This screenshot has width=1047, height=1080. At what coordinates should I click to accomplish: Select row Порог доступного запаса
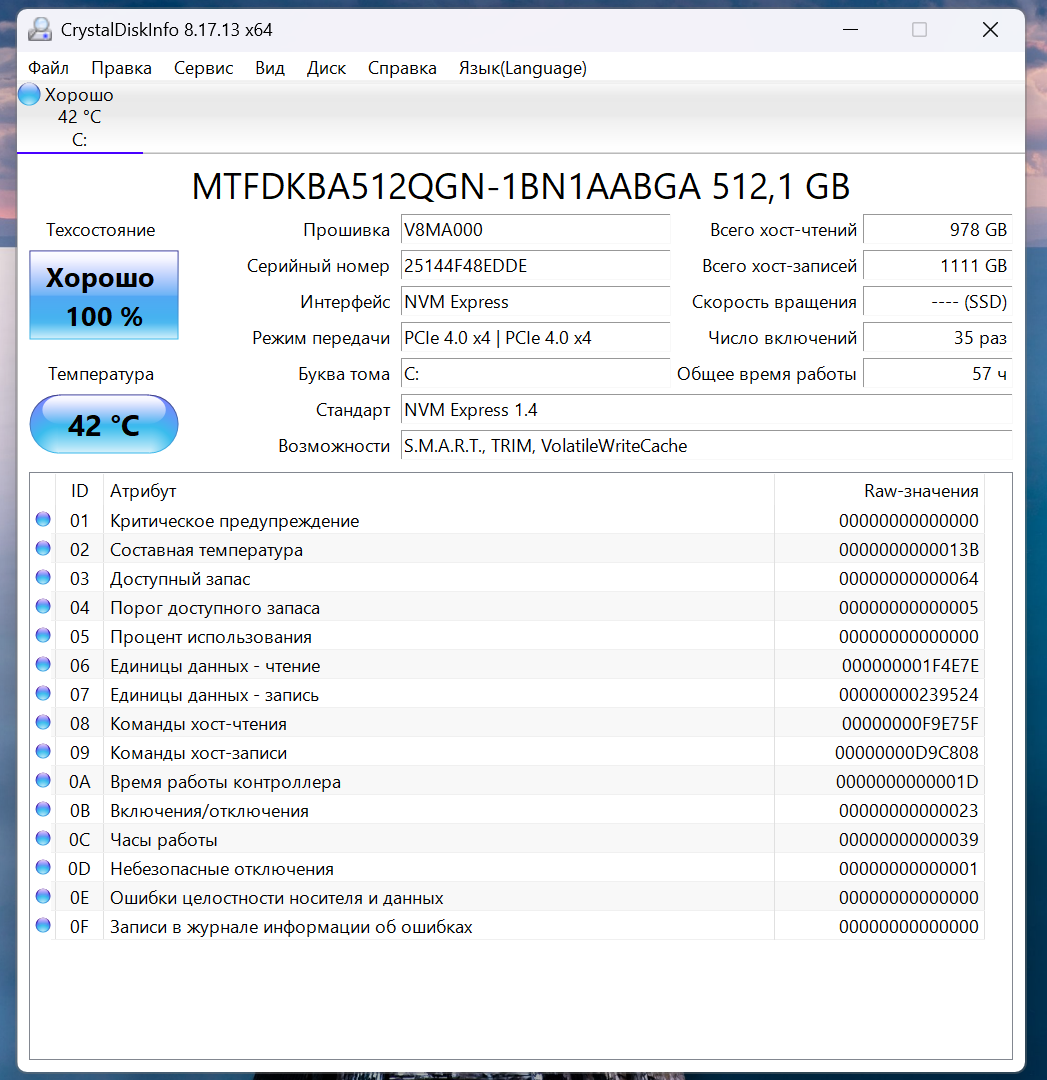pos(507,608)
